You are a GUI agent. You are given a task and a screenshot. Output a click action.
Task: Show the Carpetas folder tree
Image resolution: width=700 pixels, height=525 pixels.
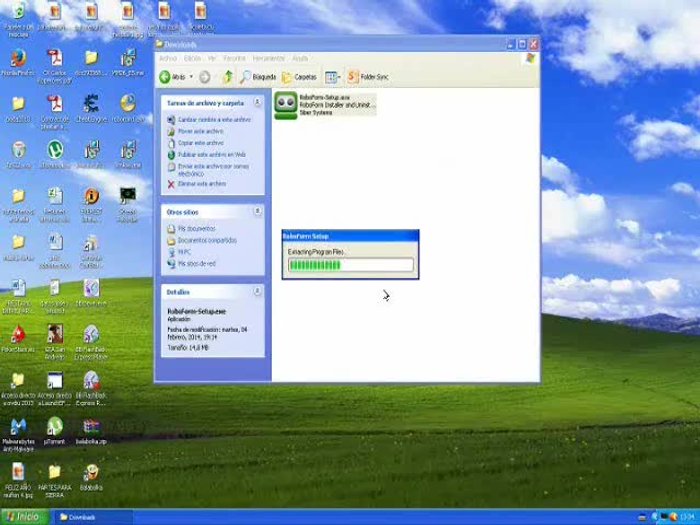(x=300, y=77)
